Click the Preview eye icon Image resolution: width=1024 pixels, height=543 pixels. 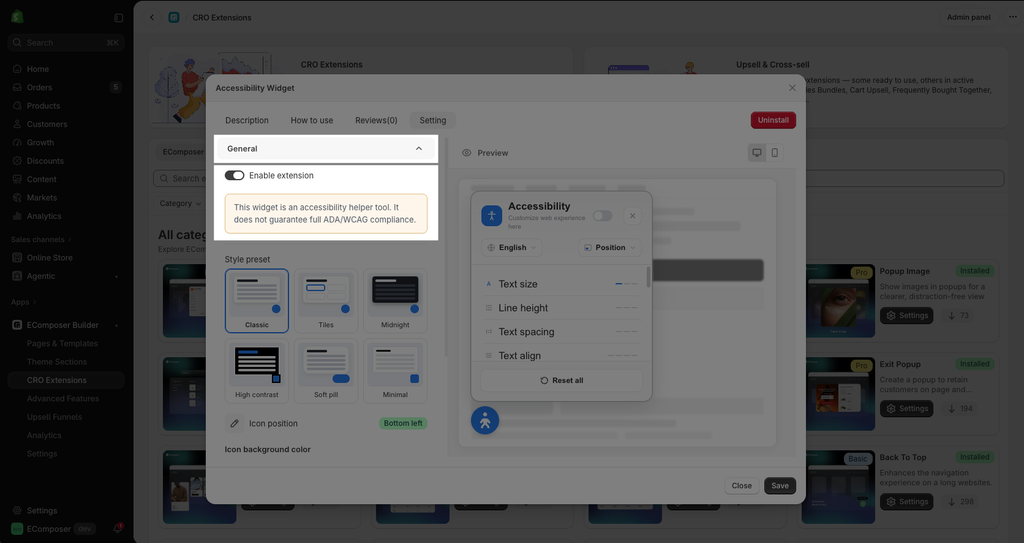point(466,153)
